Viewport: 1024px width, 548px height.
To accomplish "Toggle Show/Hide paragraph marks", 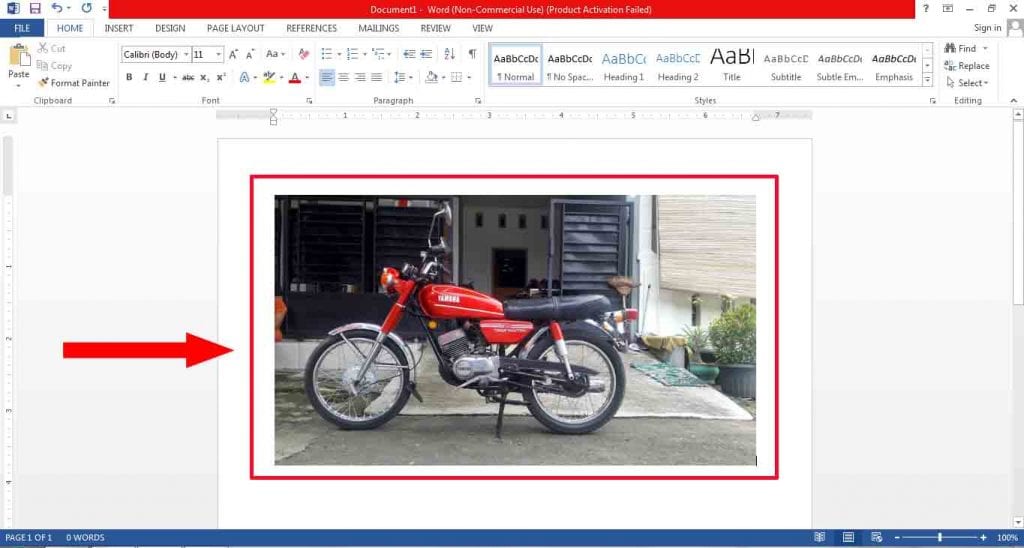I will tap(472, 54).
